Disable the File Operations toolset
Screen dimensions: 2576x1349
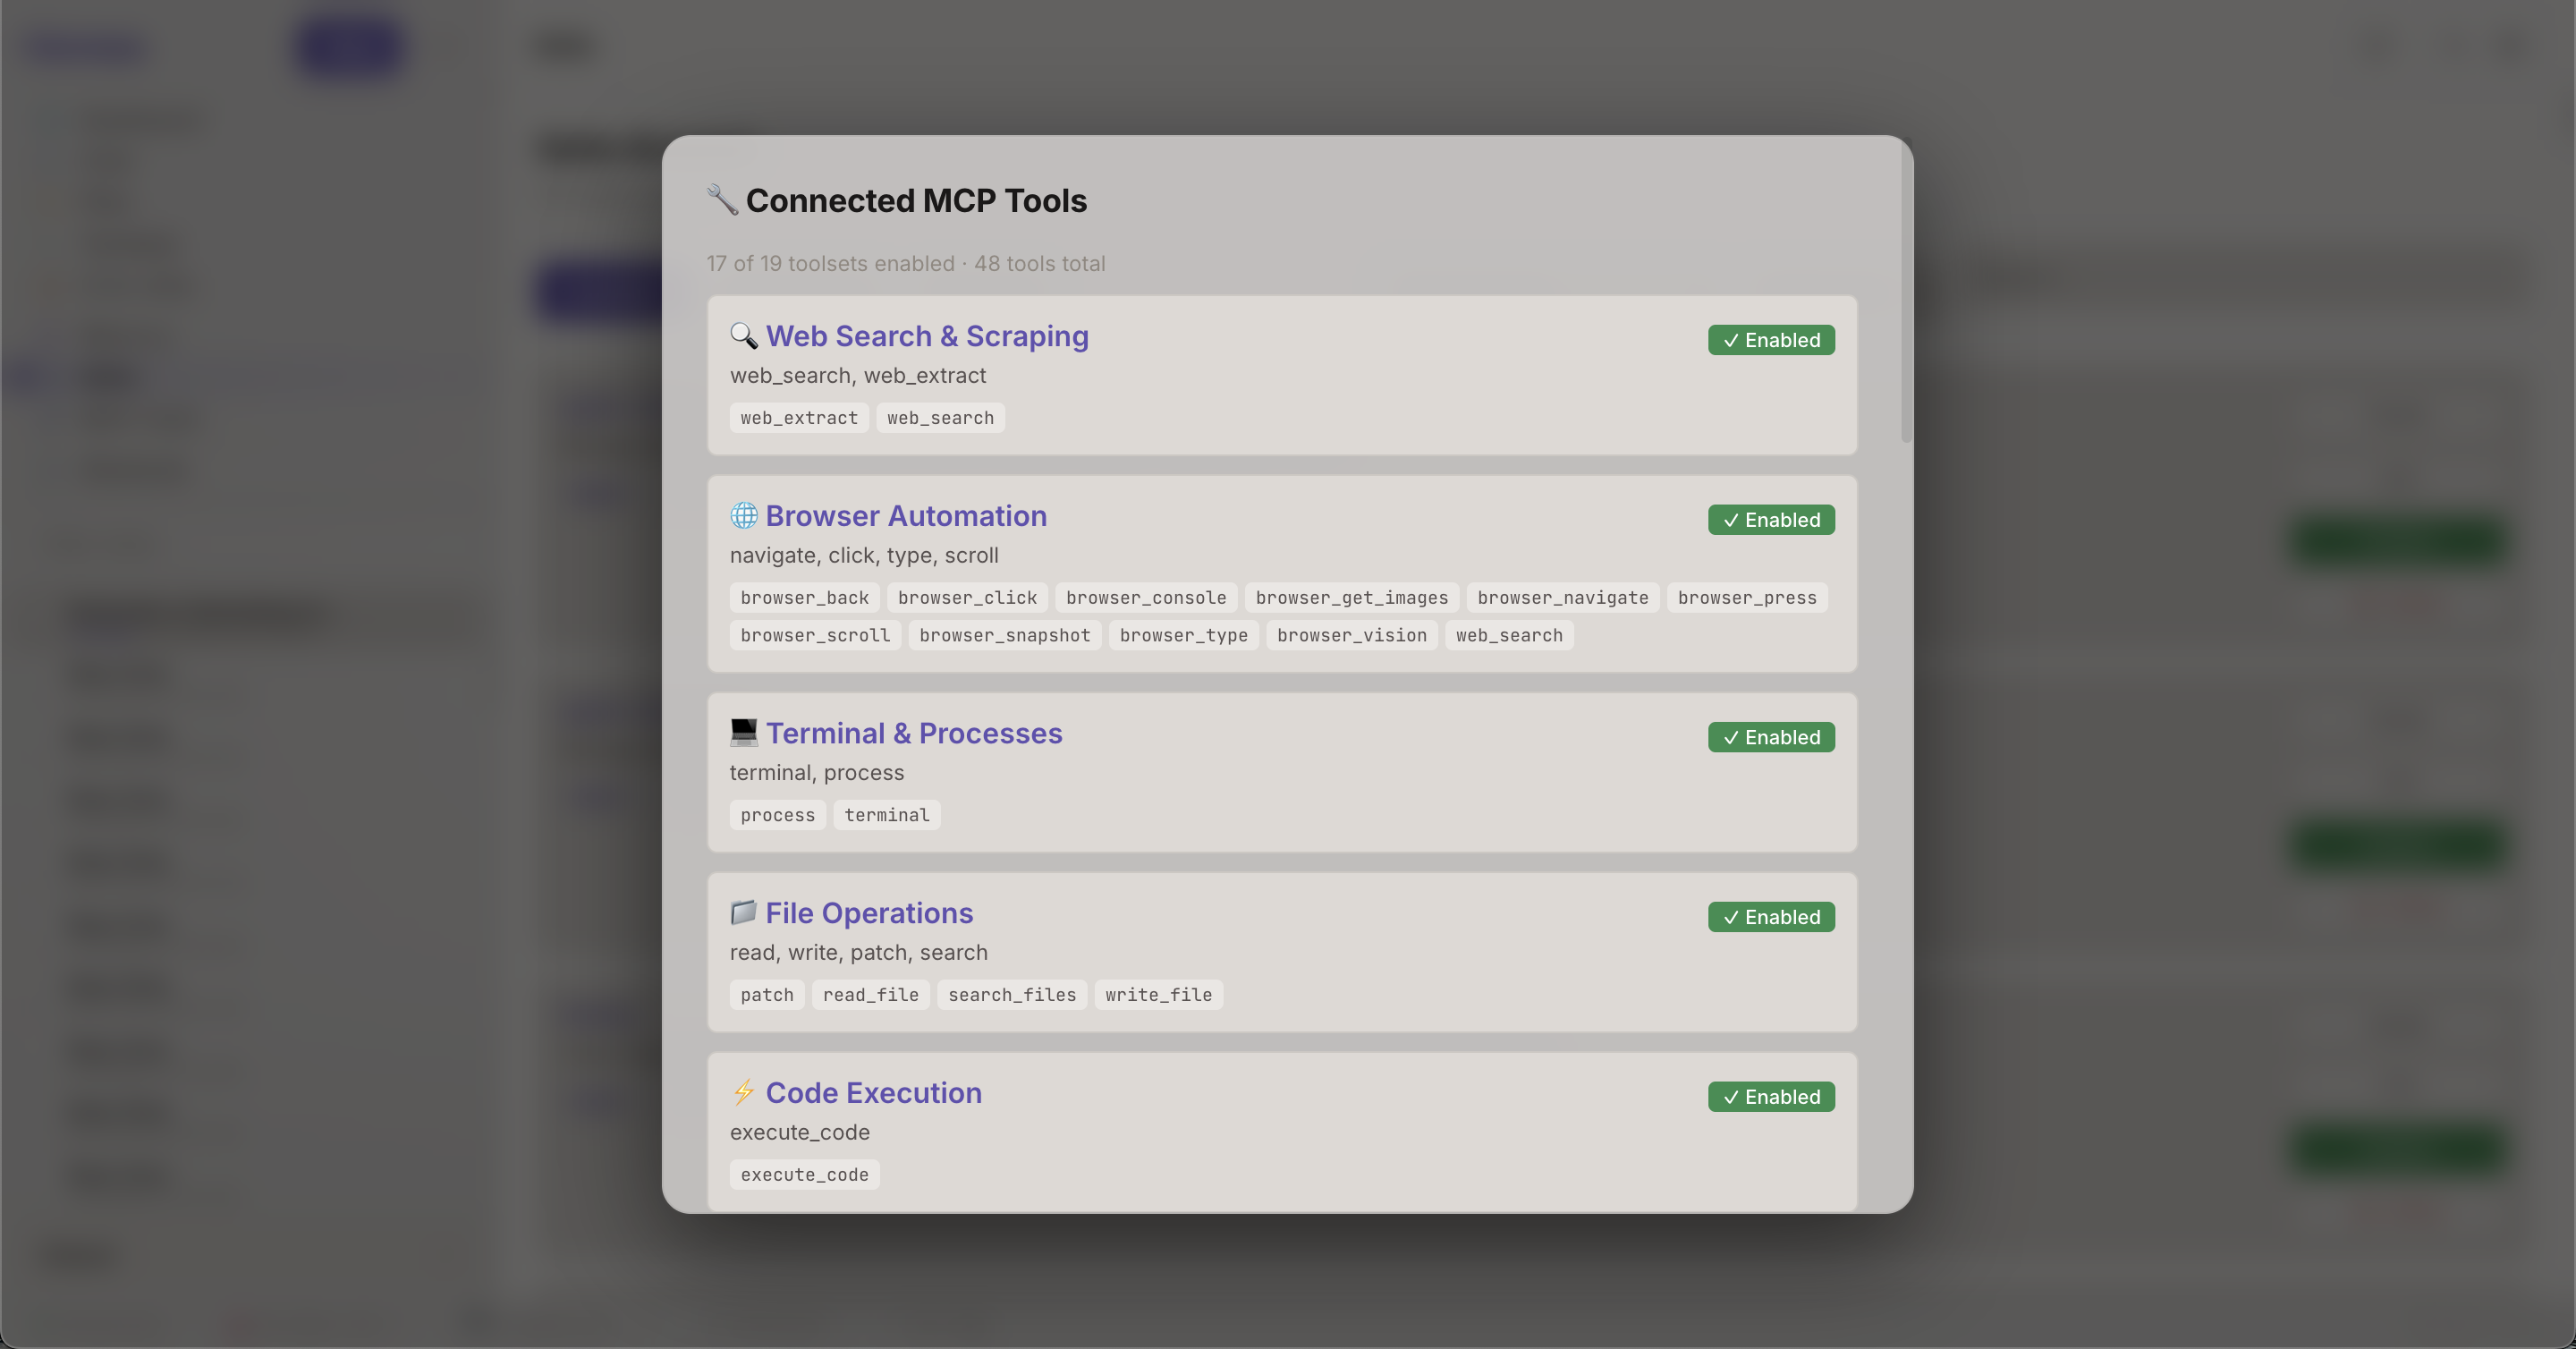tap(1770, 917)
